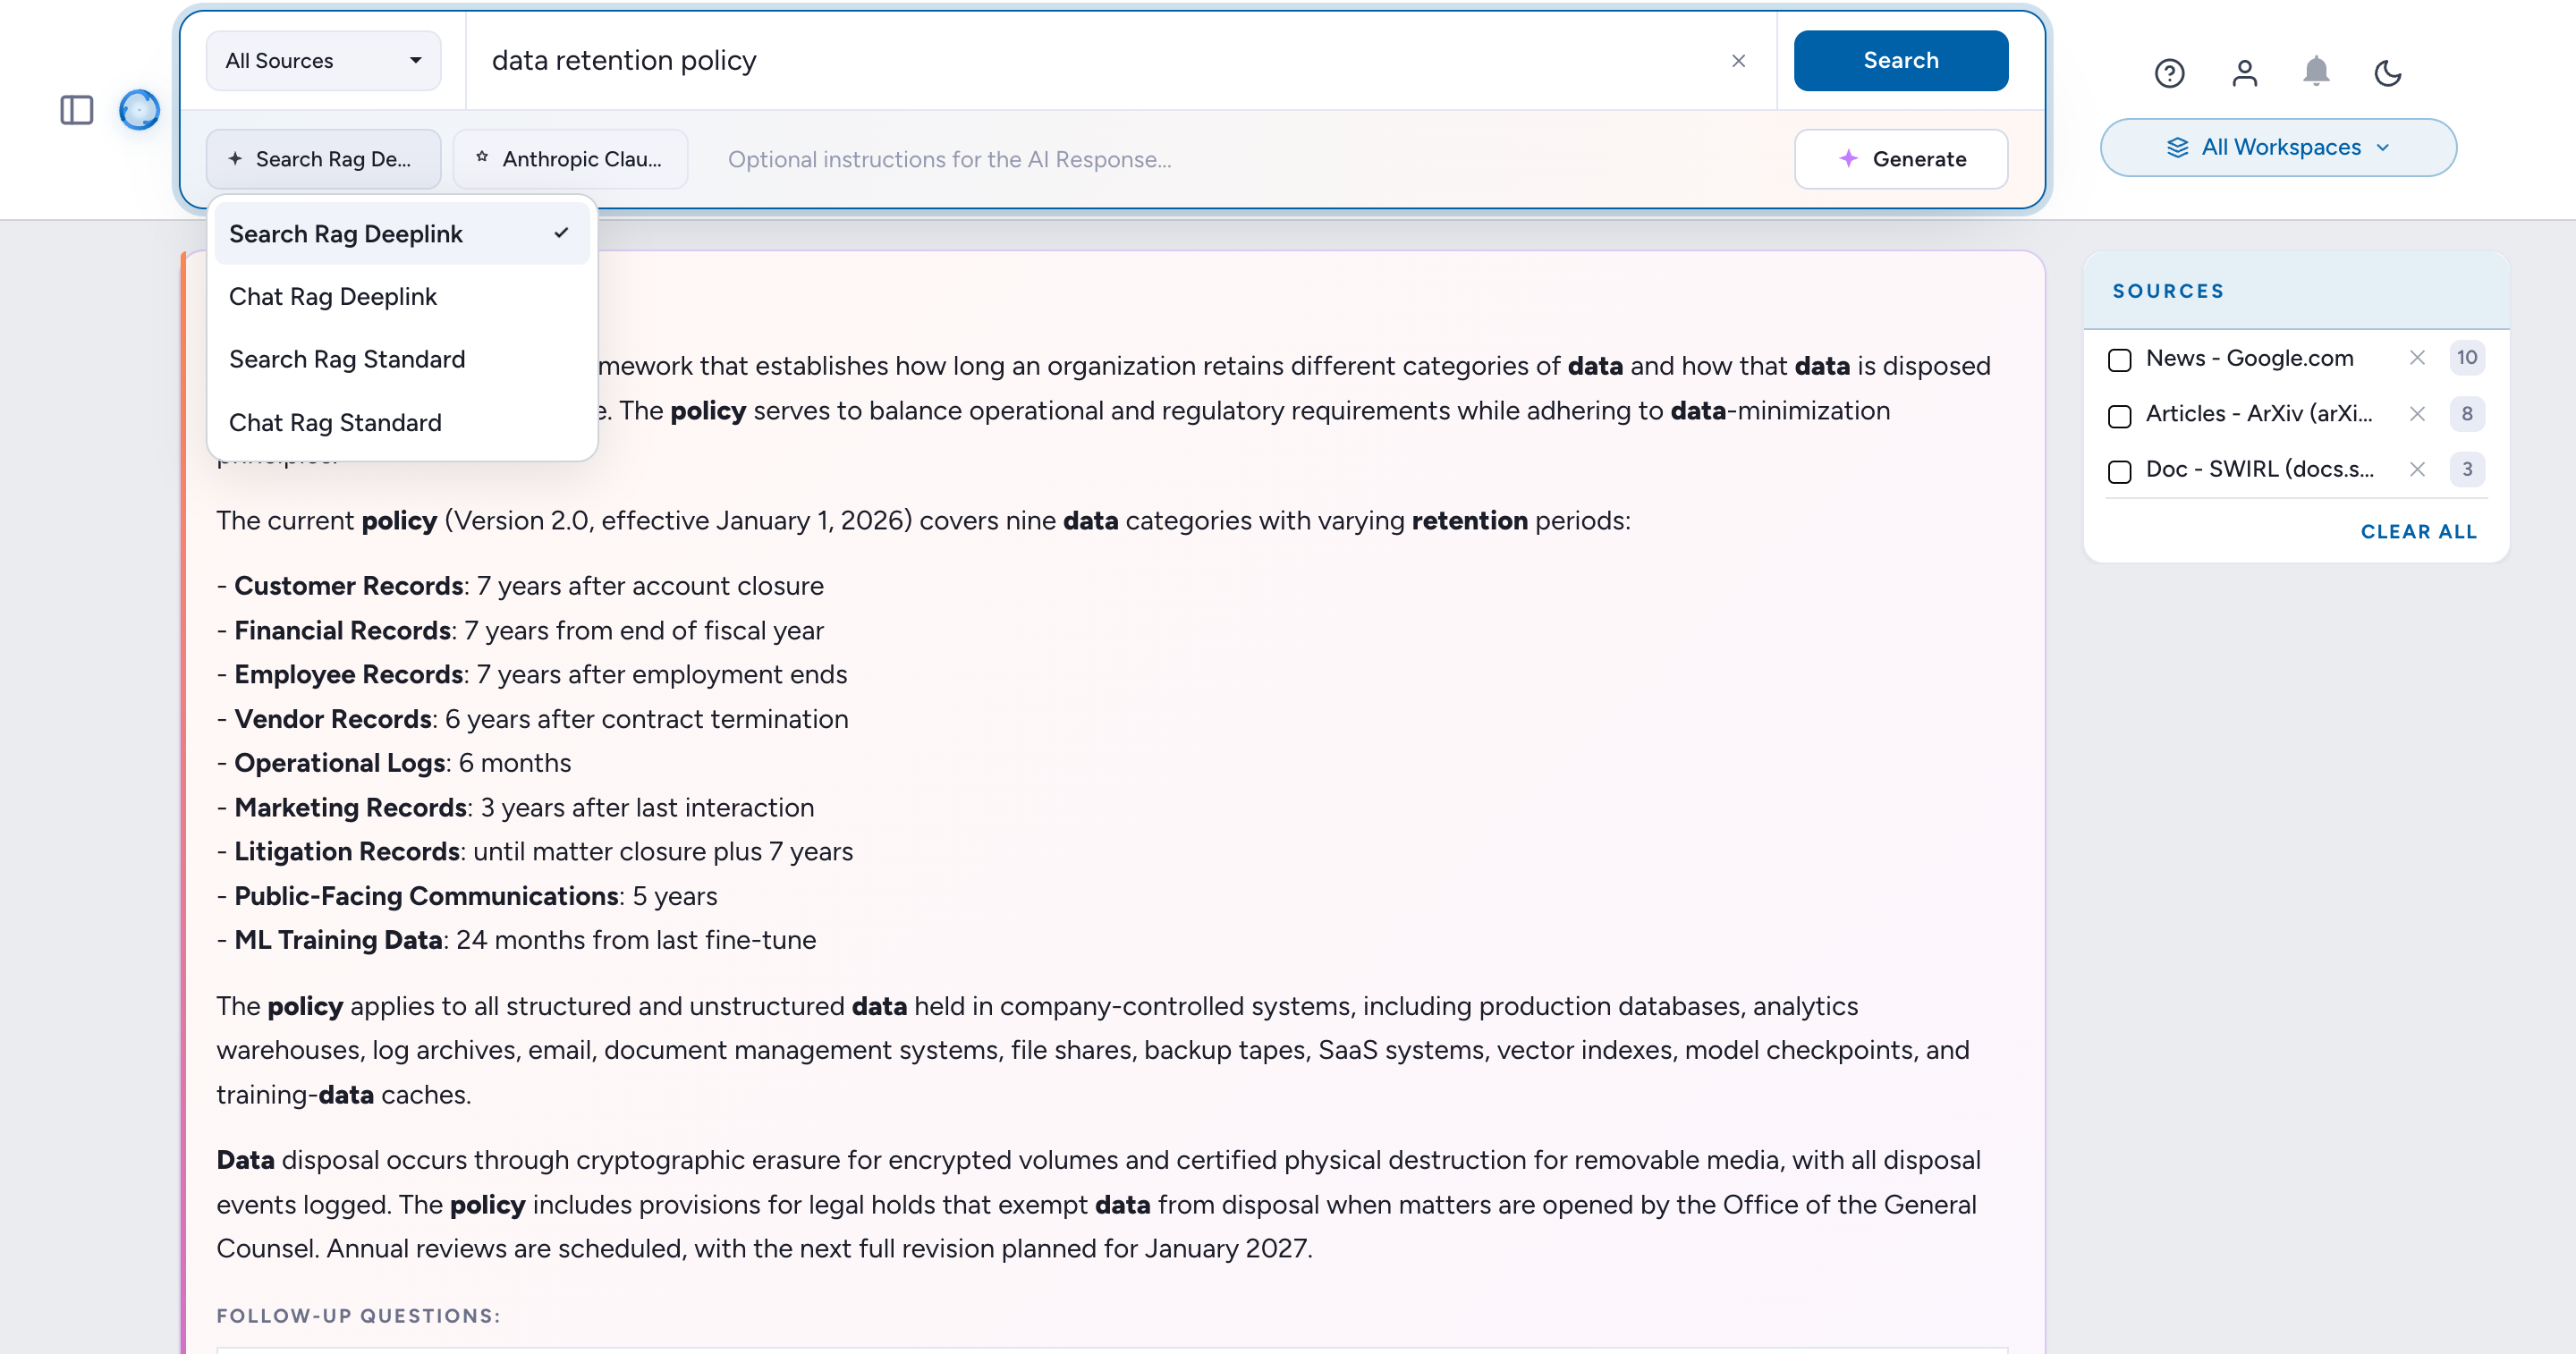Click the Litigation Records list line
The width and height of the screenshot is (2576, 1354).
(535, 852)
